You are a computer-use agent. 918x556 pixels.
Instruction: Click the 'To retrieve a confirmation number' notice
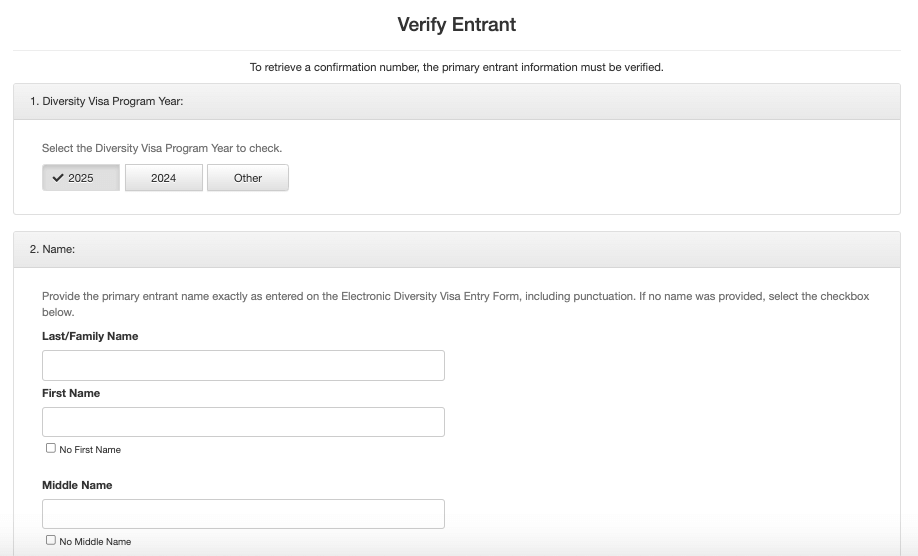coord(456,68)
